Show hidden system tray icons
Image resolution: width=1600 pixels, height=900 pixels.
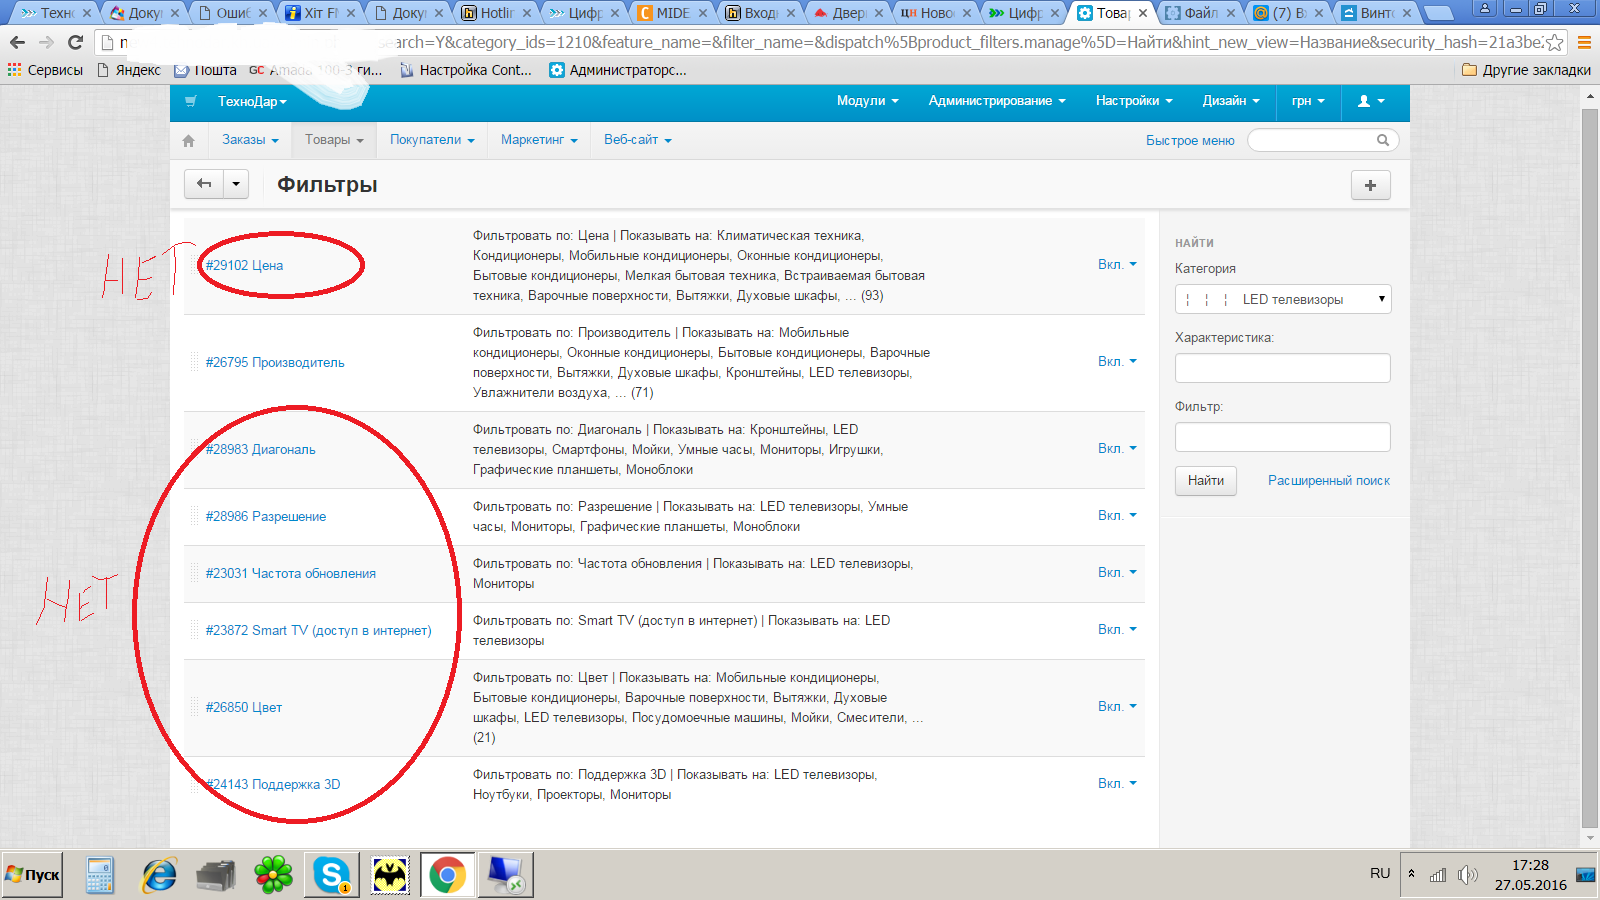point(1411,874)
